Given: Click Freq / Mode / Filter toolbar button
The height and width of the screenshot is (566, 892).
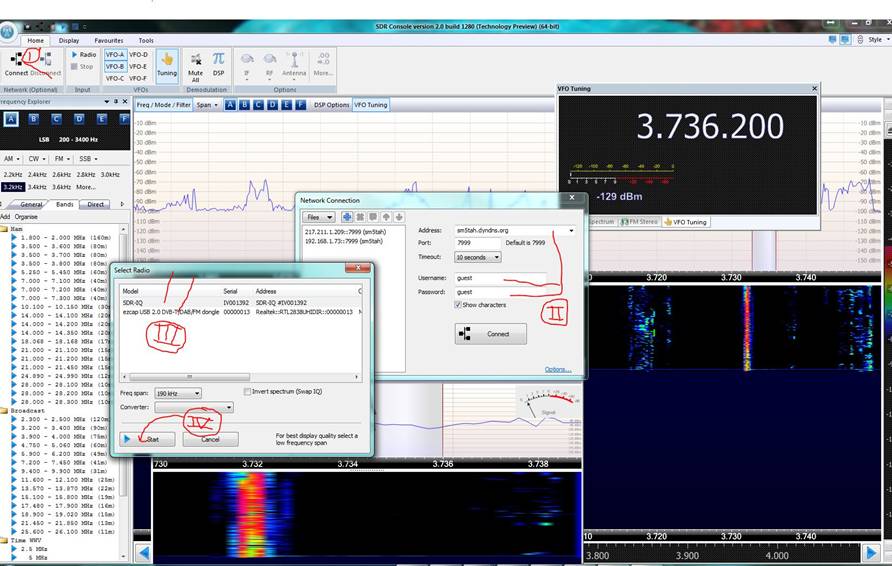Looking at the screenshot, I should (x=163, y=105).
